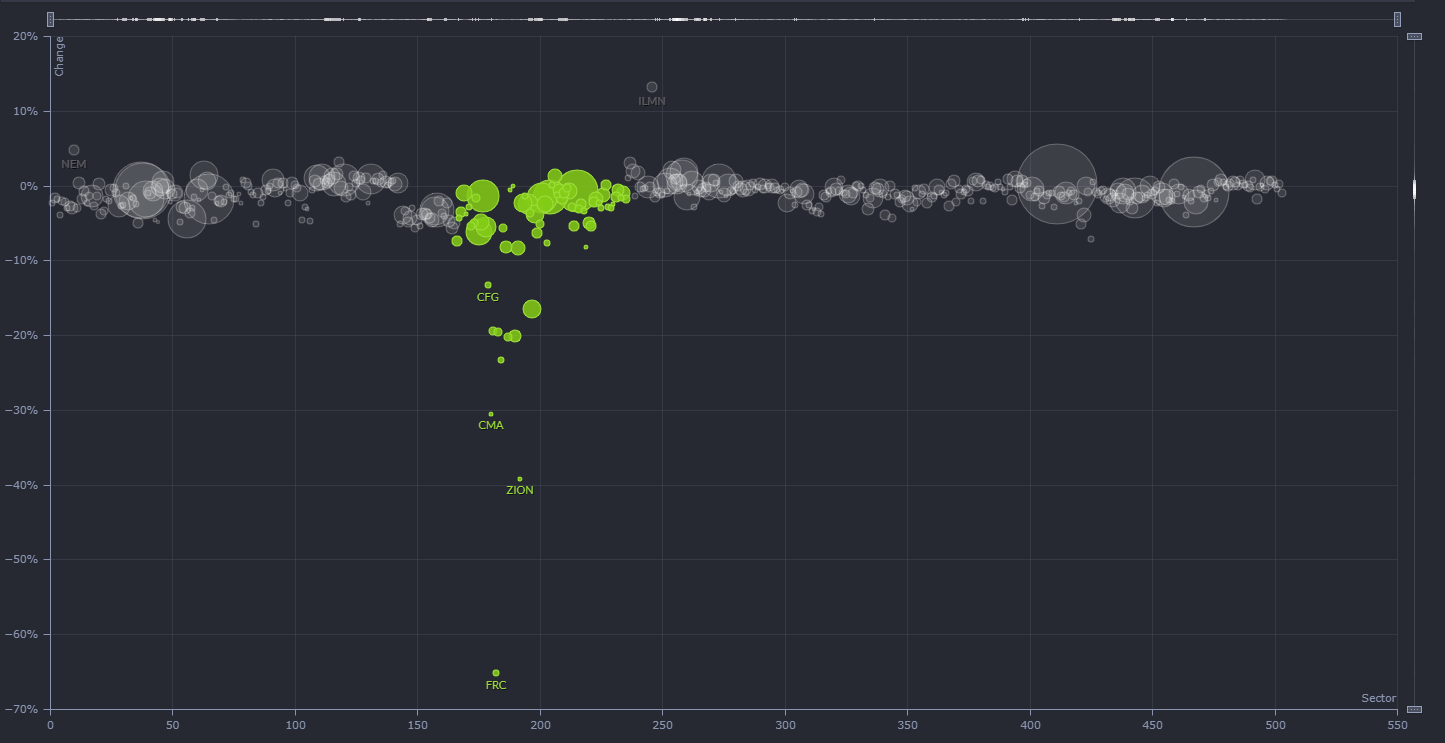The image size is (1445, 743).
Task: Click the 450 x-axis tick label
Action: tap(1152, 723)
